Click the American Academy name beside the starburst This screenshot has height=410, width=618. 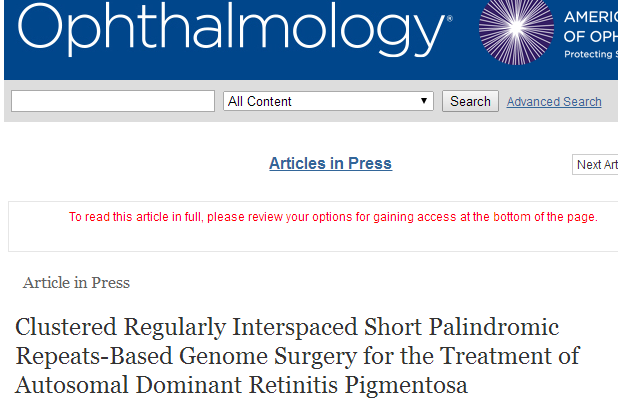[x=591, y=26]
